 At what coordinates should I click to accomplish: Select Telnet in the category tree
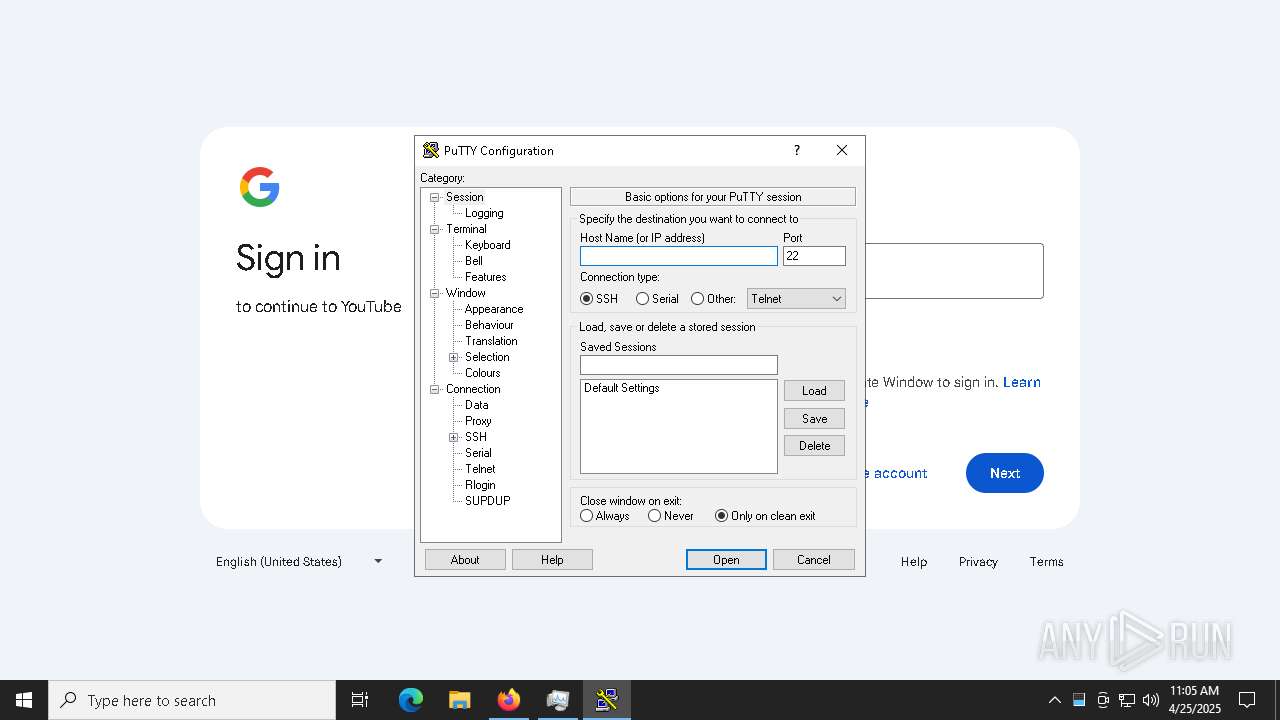tap(480, 469)
